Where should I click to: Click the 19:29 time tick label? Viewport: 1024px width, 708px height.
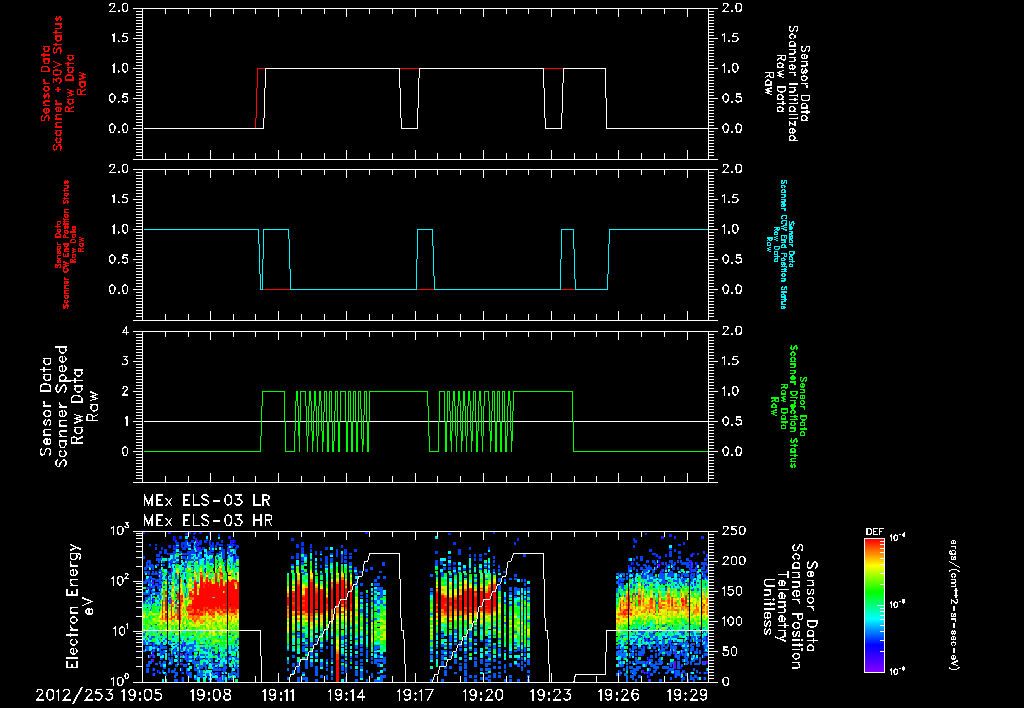[x=686, y=696]
